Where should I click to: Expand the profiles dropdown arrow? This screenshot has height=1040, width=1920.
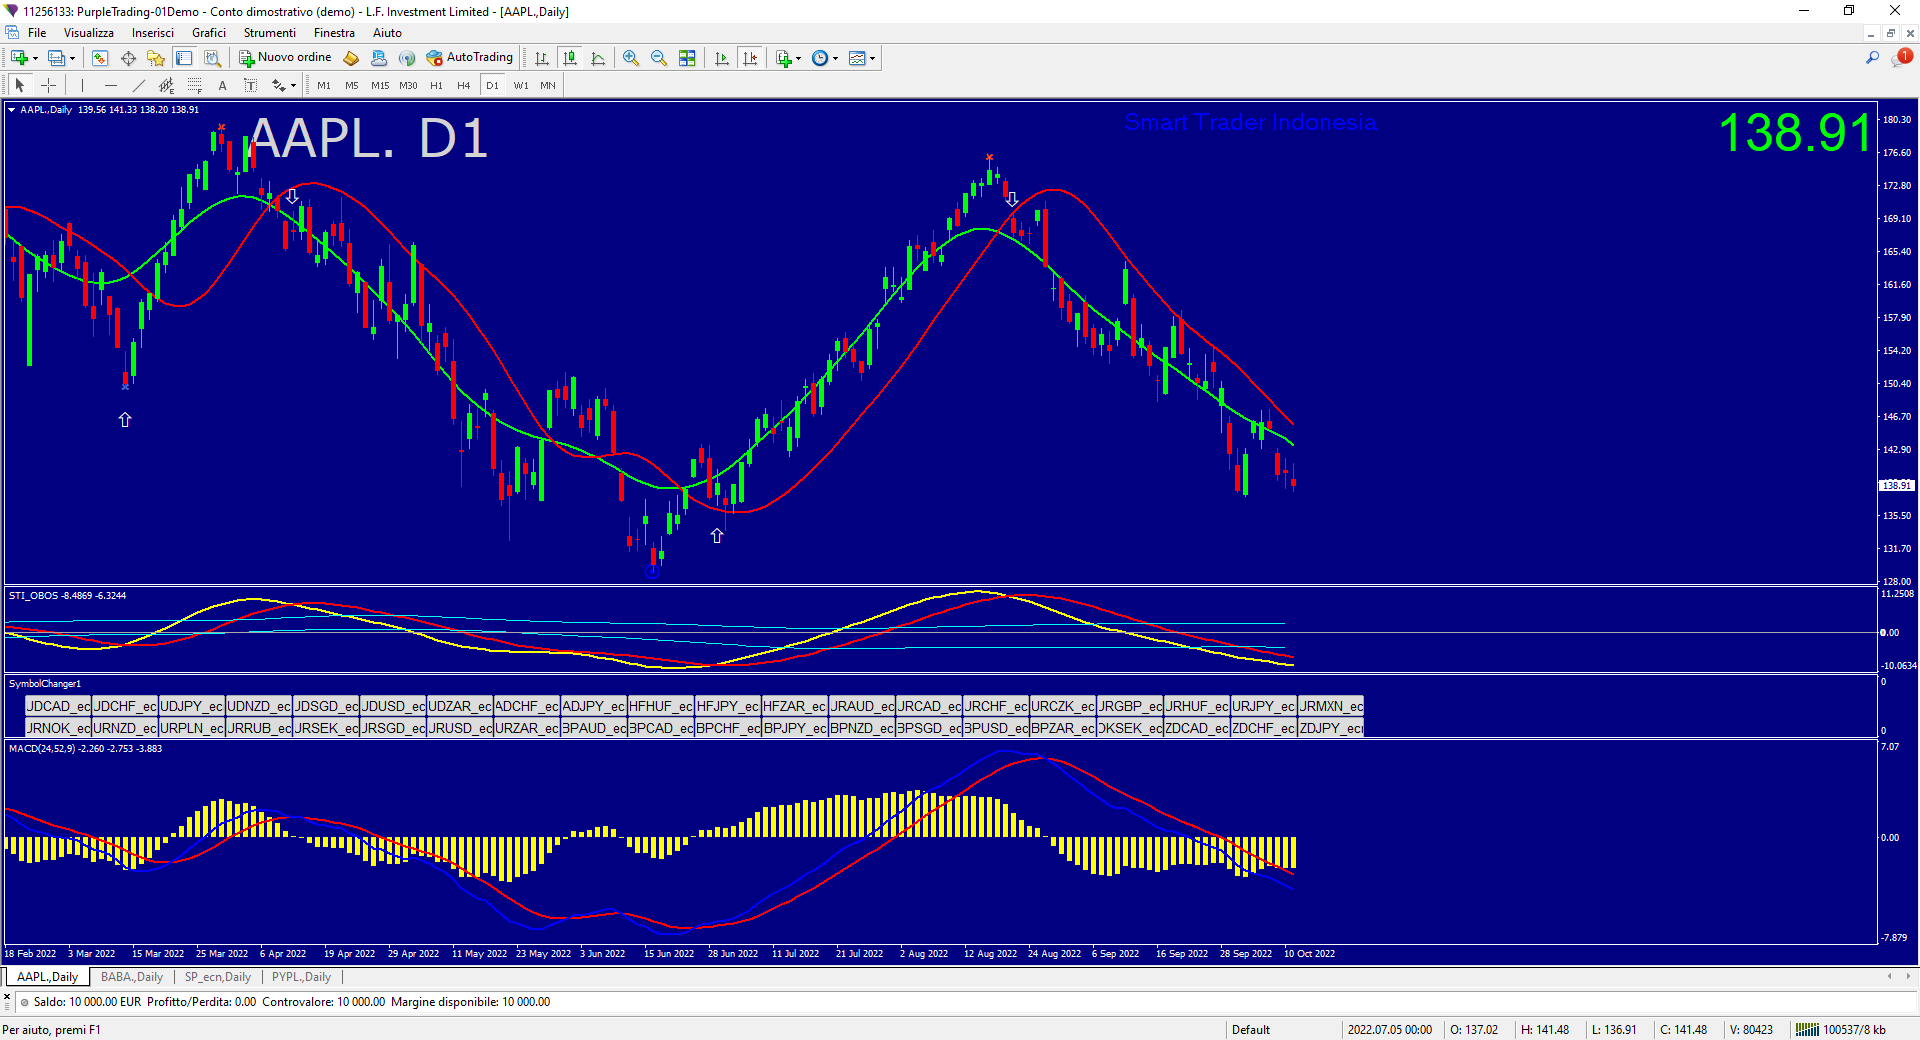pos(73,58)
